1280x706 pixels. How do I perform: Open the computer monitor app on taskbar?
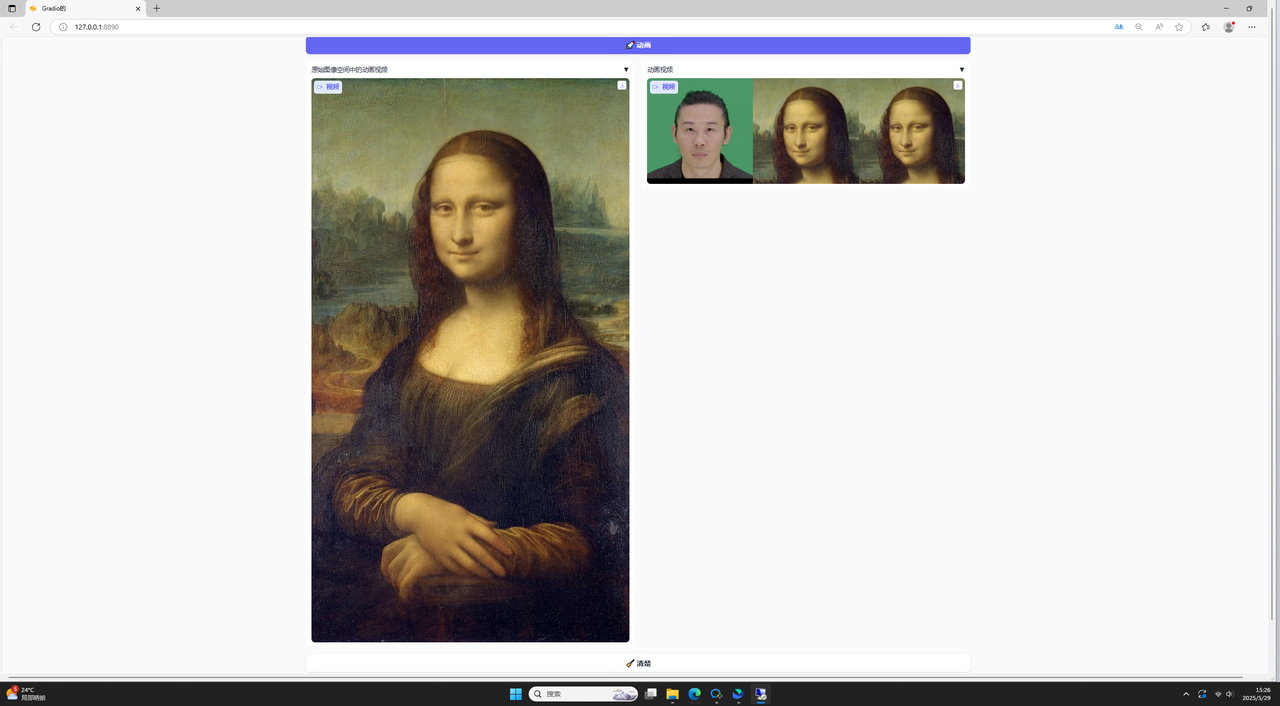point(761,694)
